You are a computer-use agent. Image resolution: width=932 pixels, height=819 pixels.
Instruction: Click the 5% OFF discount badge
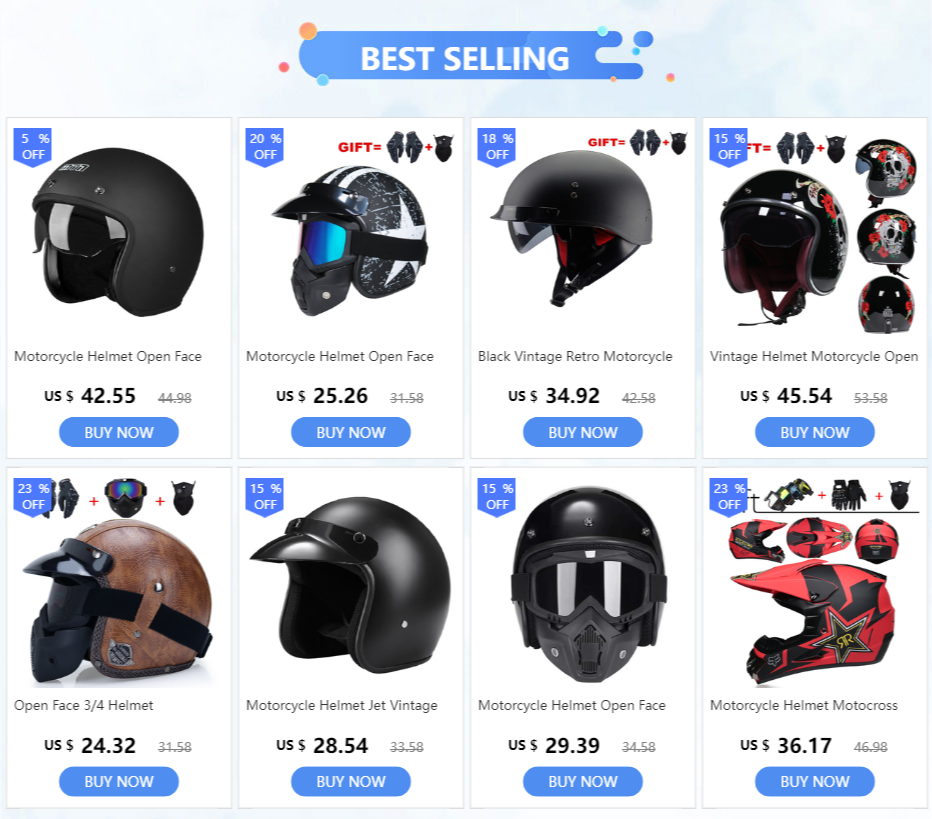33,147
